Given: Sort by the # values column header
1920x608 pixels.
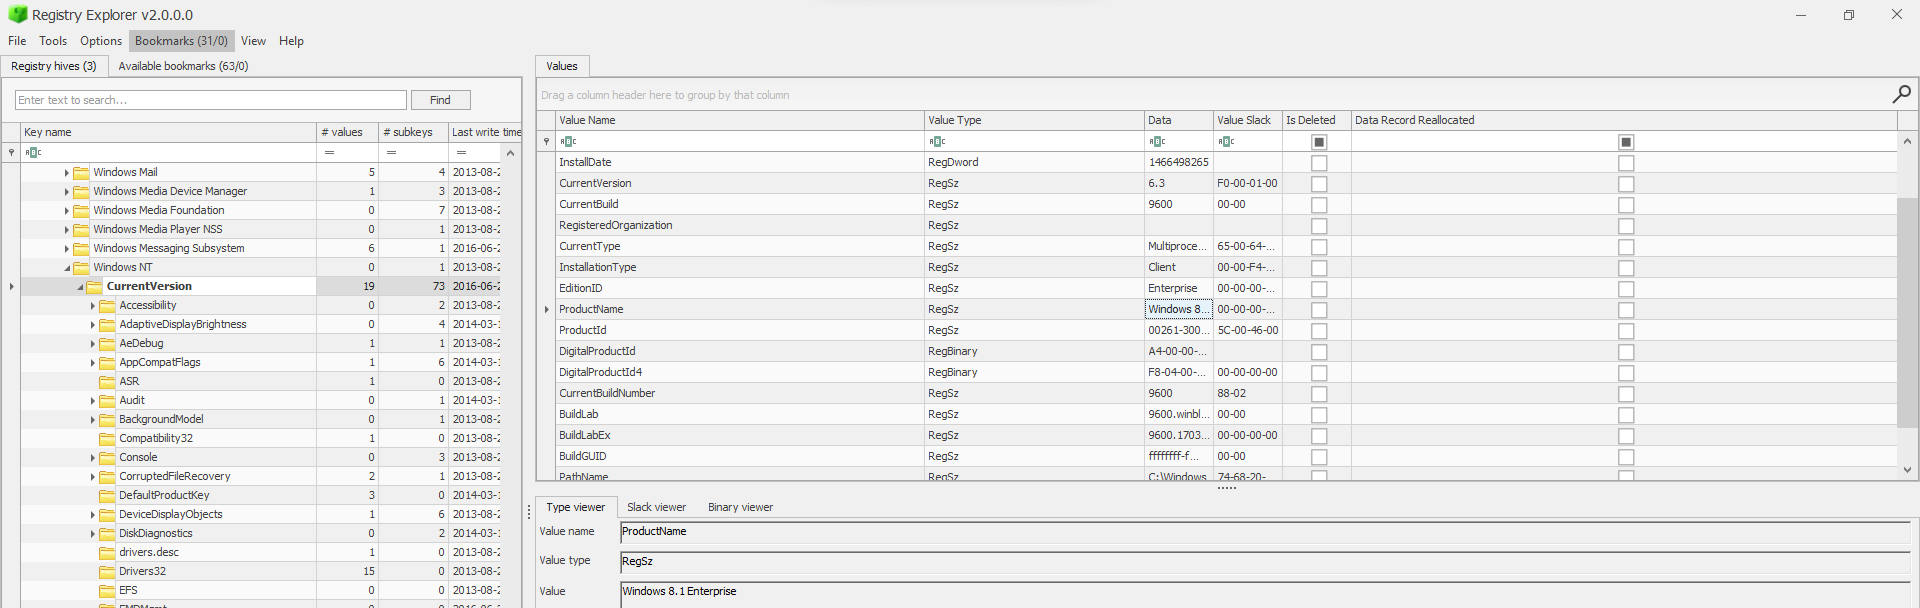Looking at the screenshot, I should (347, 132).
